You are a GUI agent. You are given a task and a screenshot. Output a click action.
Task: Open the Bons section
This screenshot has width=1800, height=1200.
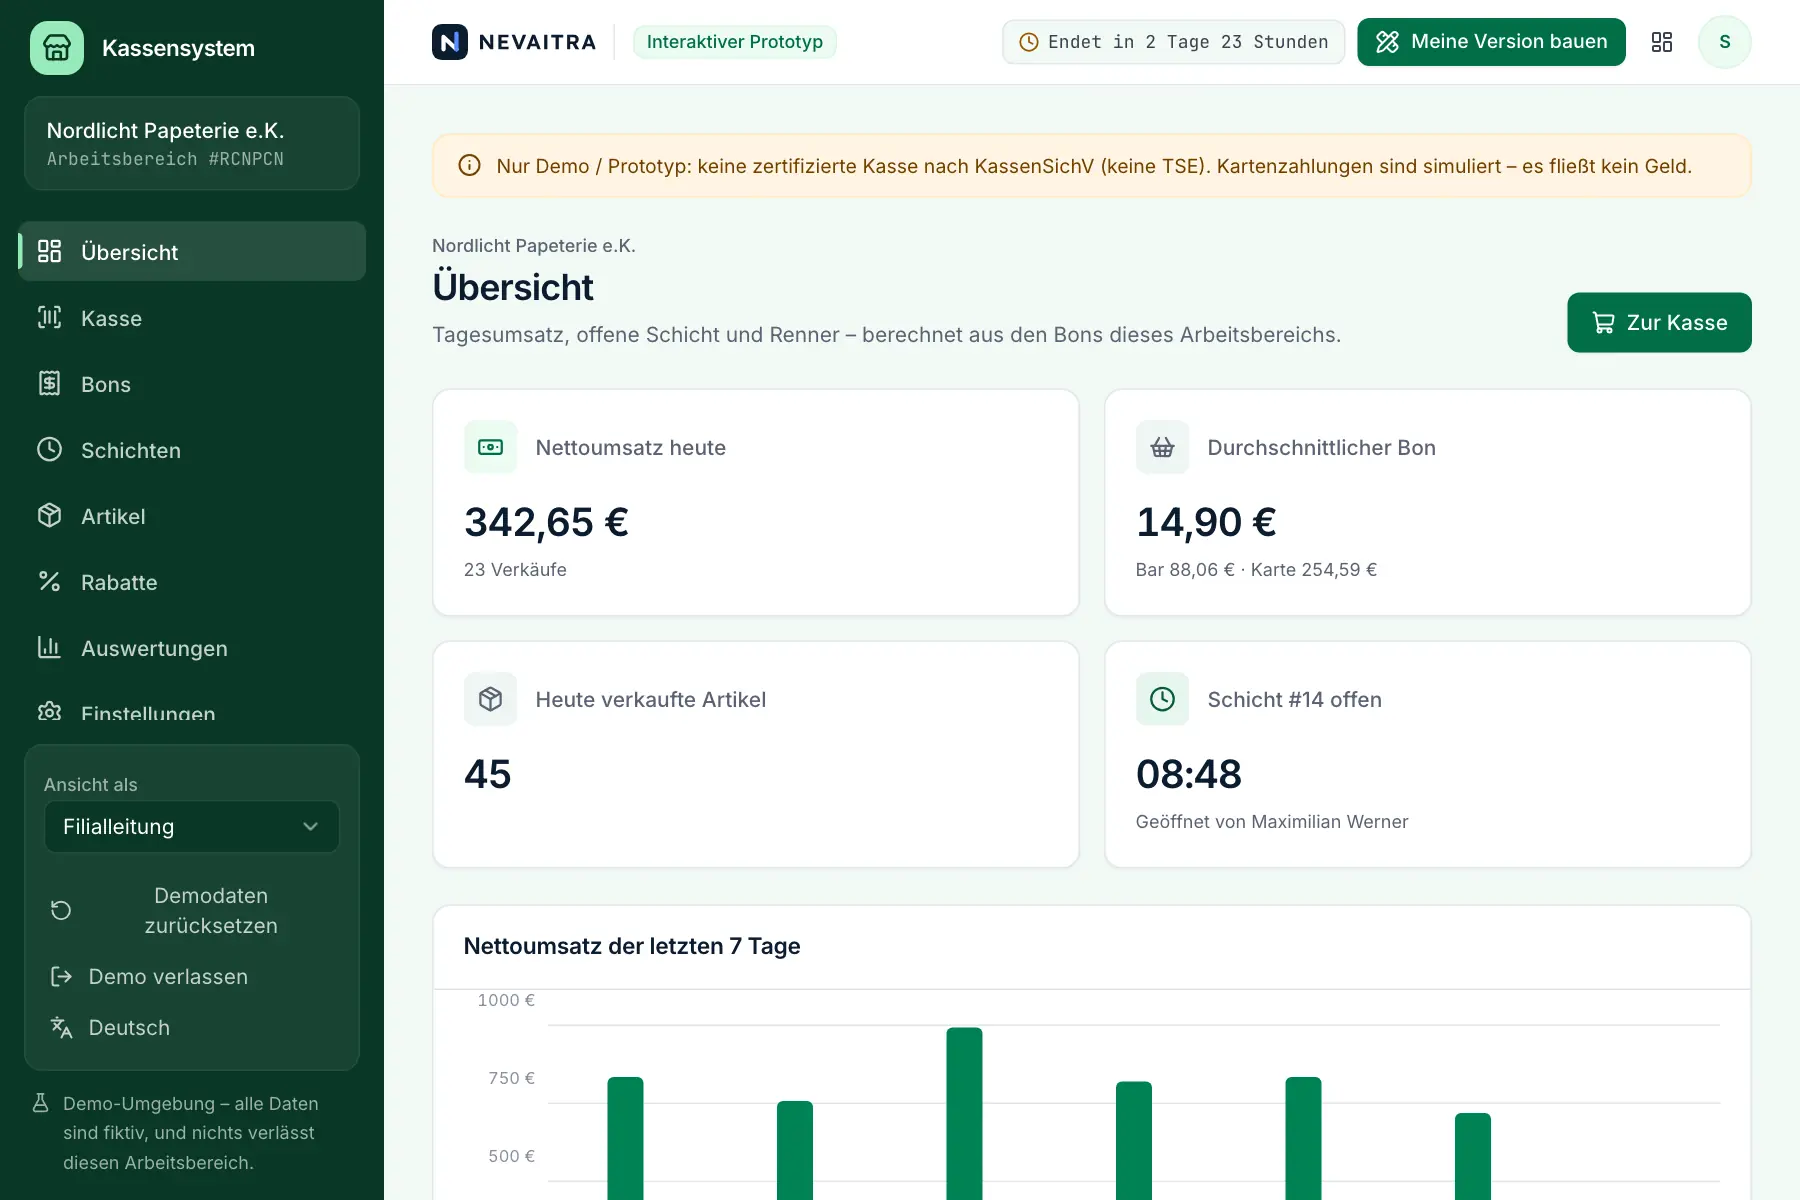point(192,384)
